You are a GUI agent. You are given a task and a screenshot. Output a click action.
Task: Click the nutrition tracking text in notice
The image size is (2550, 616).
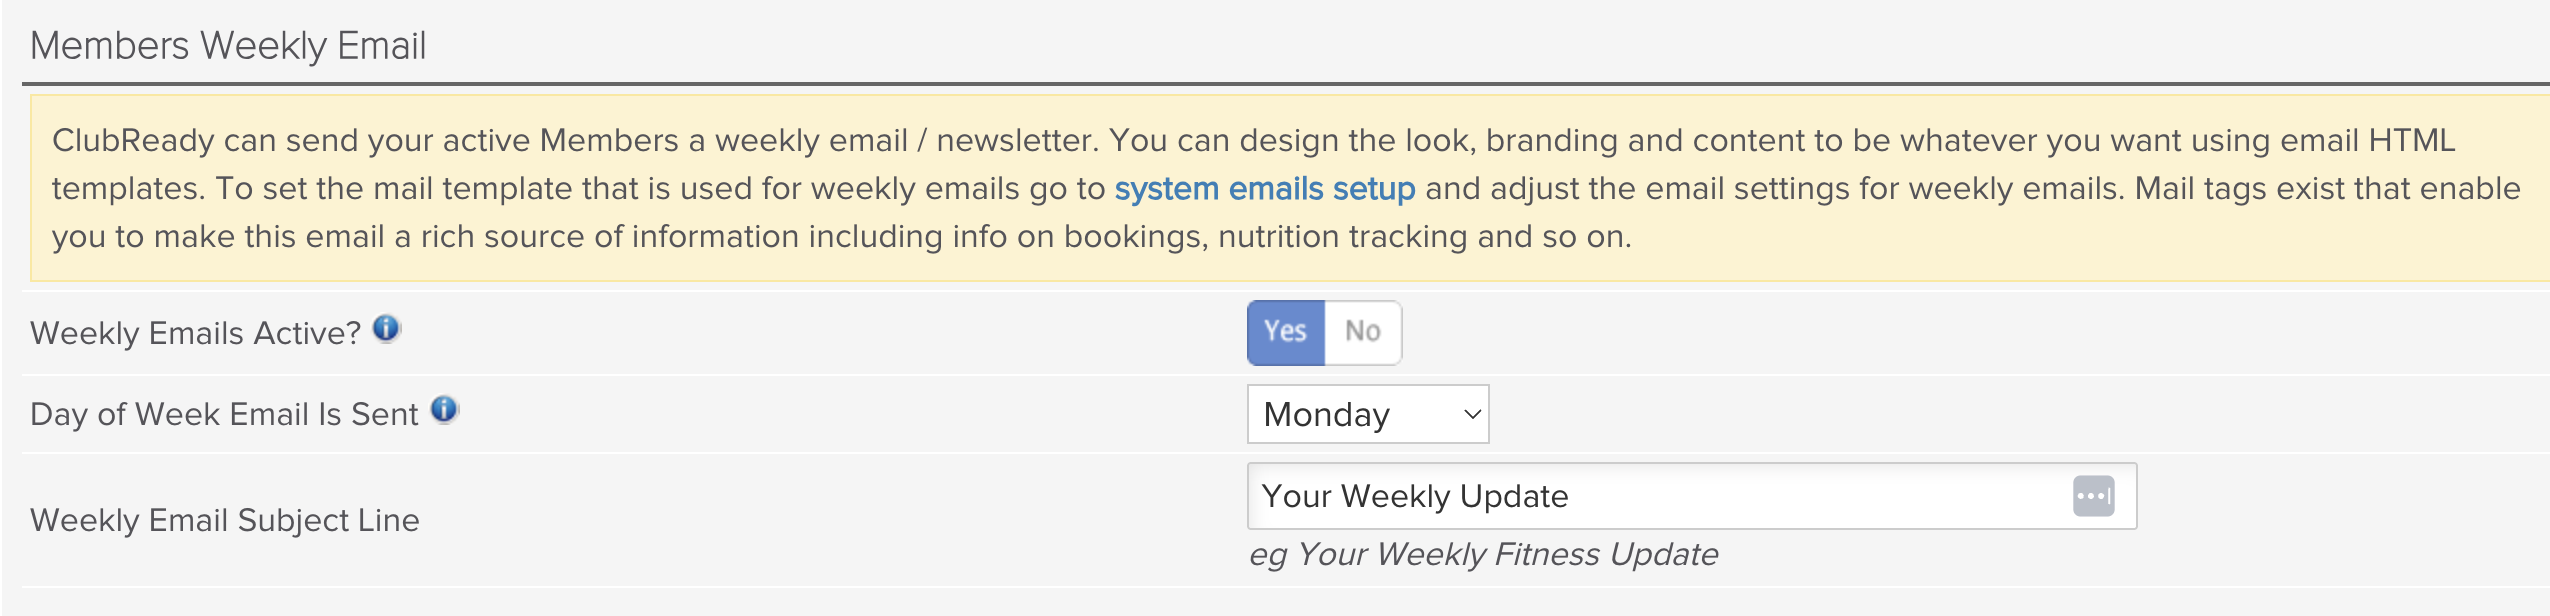click(x=1343, y=236)
